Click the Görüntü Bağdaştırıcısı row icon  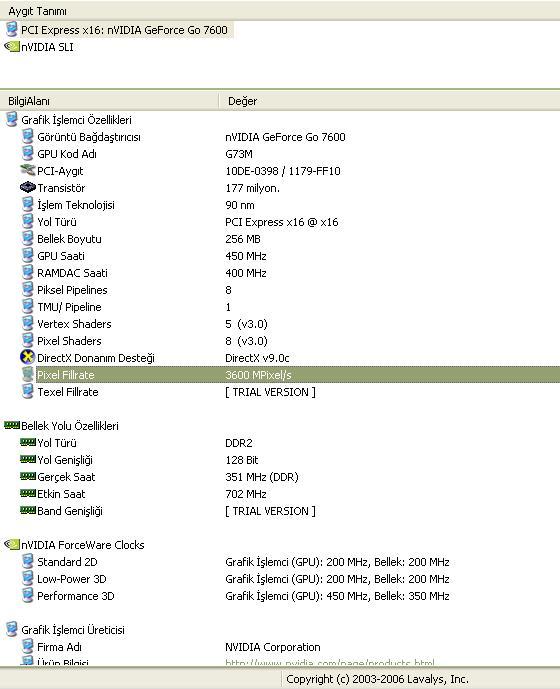coord(27,137)
